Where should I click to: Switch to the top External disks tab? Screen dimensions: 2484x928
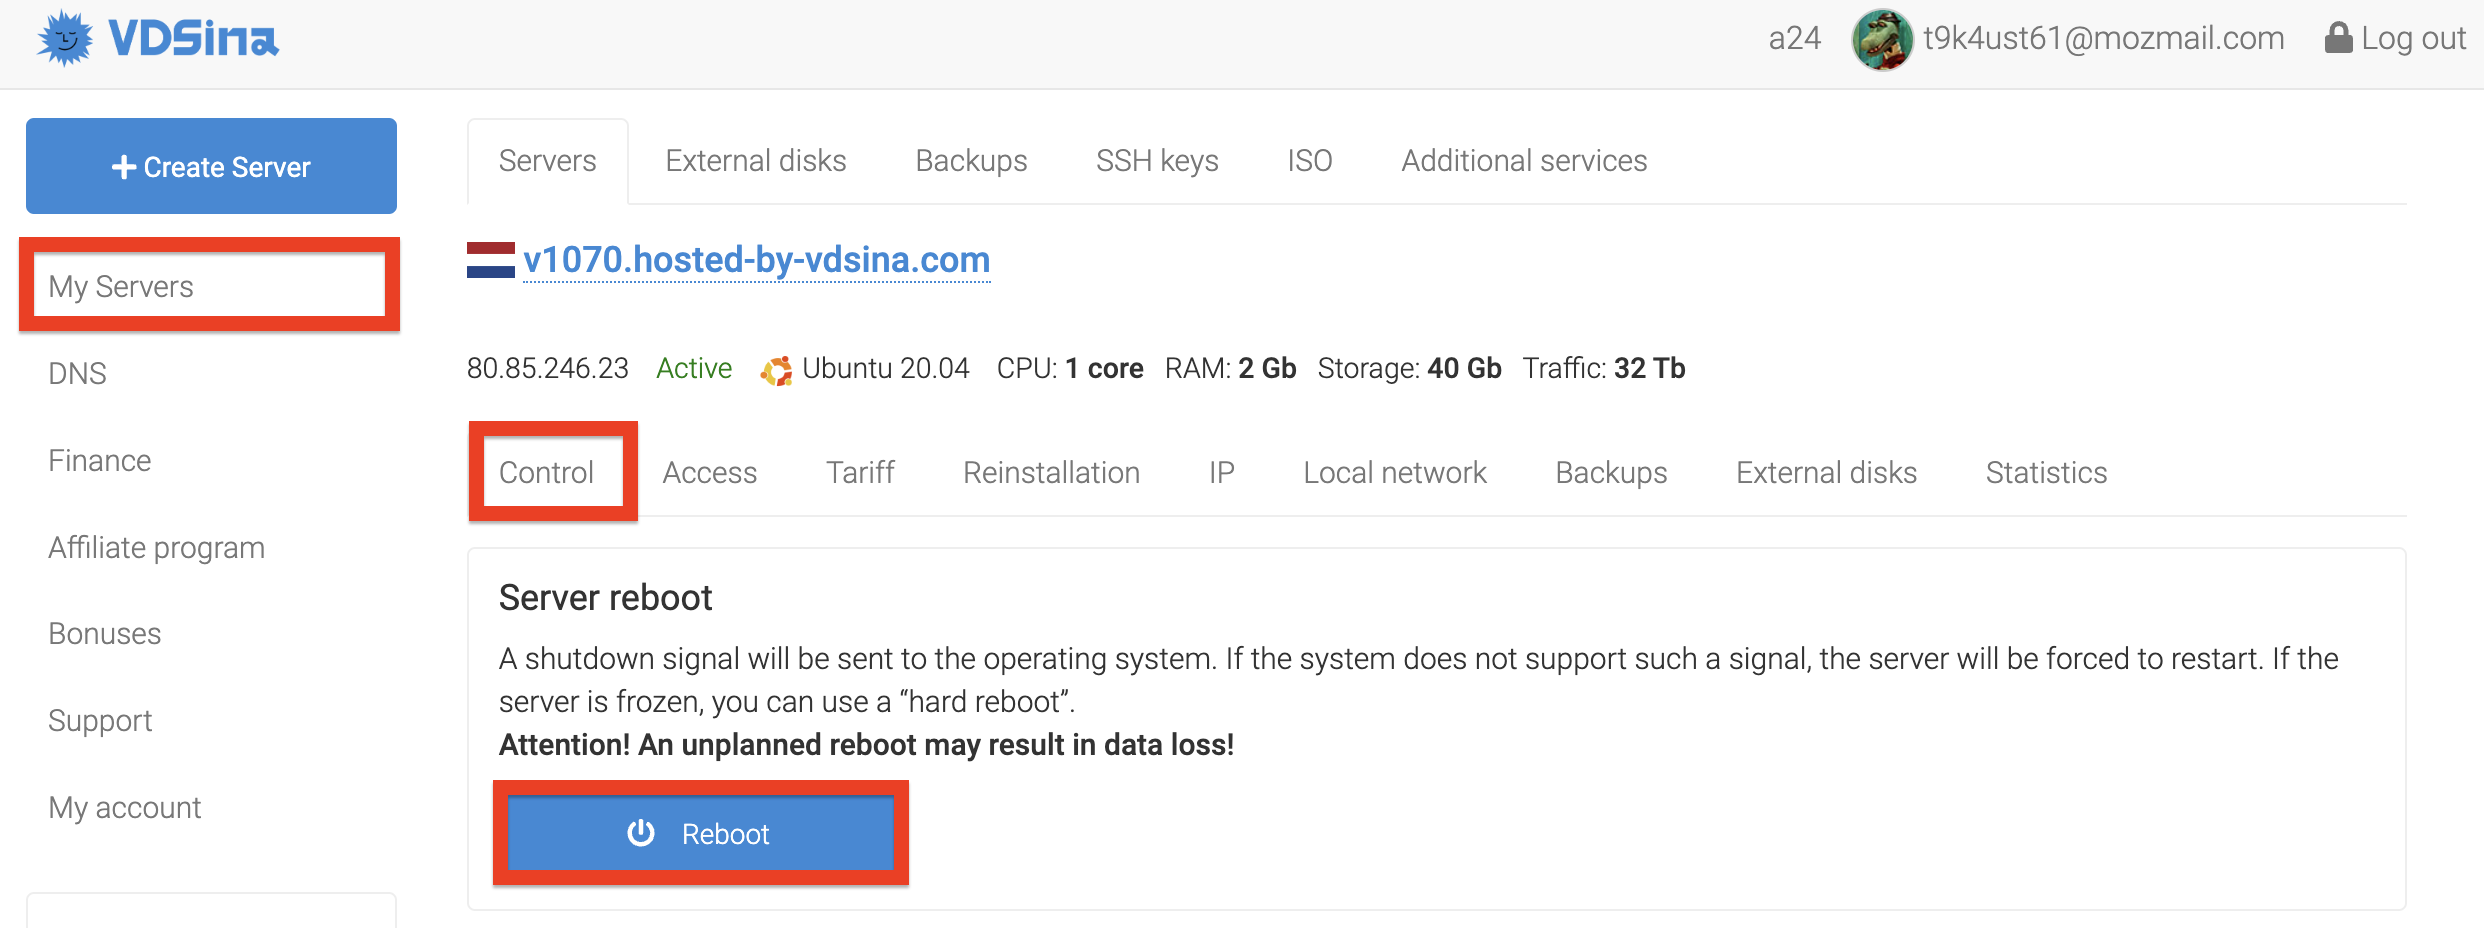(756, 161)
